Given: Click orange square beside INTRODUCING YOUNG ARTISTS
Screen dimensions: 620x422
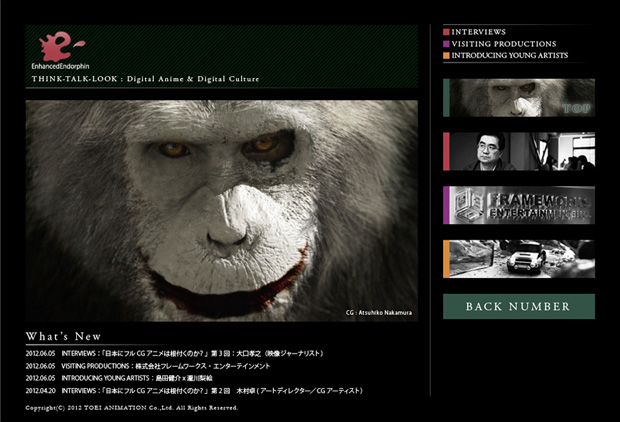Looking at the screenshot, I should coord(446,56).
